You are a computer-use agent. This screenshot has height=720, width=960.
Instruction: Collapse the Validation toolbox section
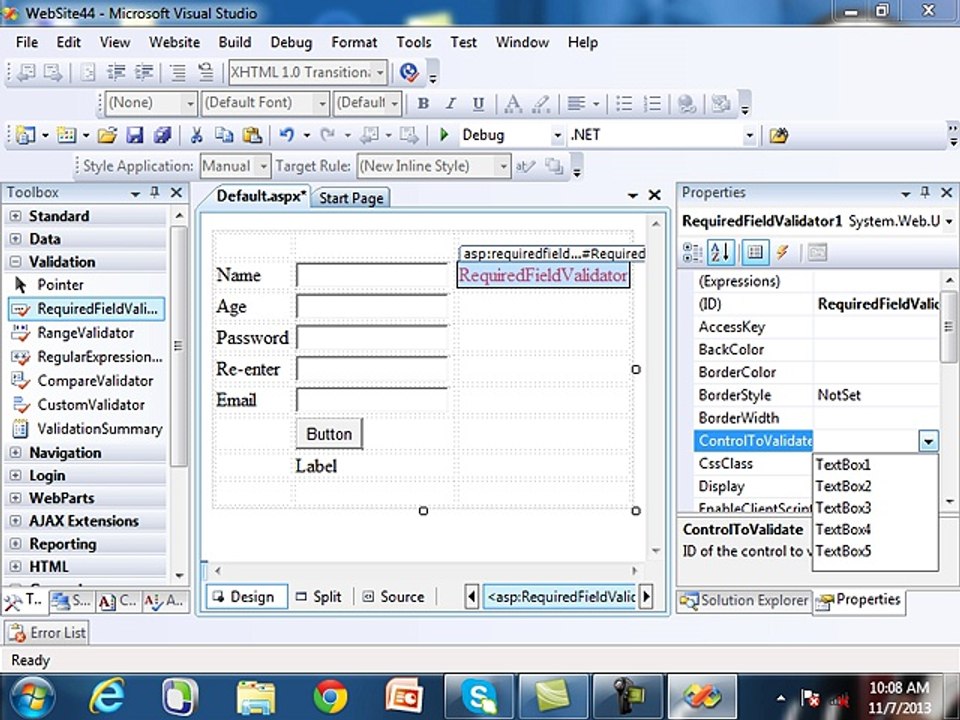pos(15,262)
